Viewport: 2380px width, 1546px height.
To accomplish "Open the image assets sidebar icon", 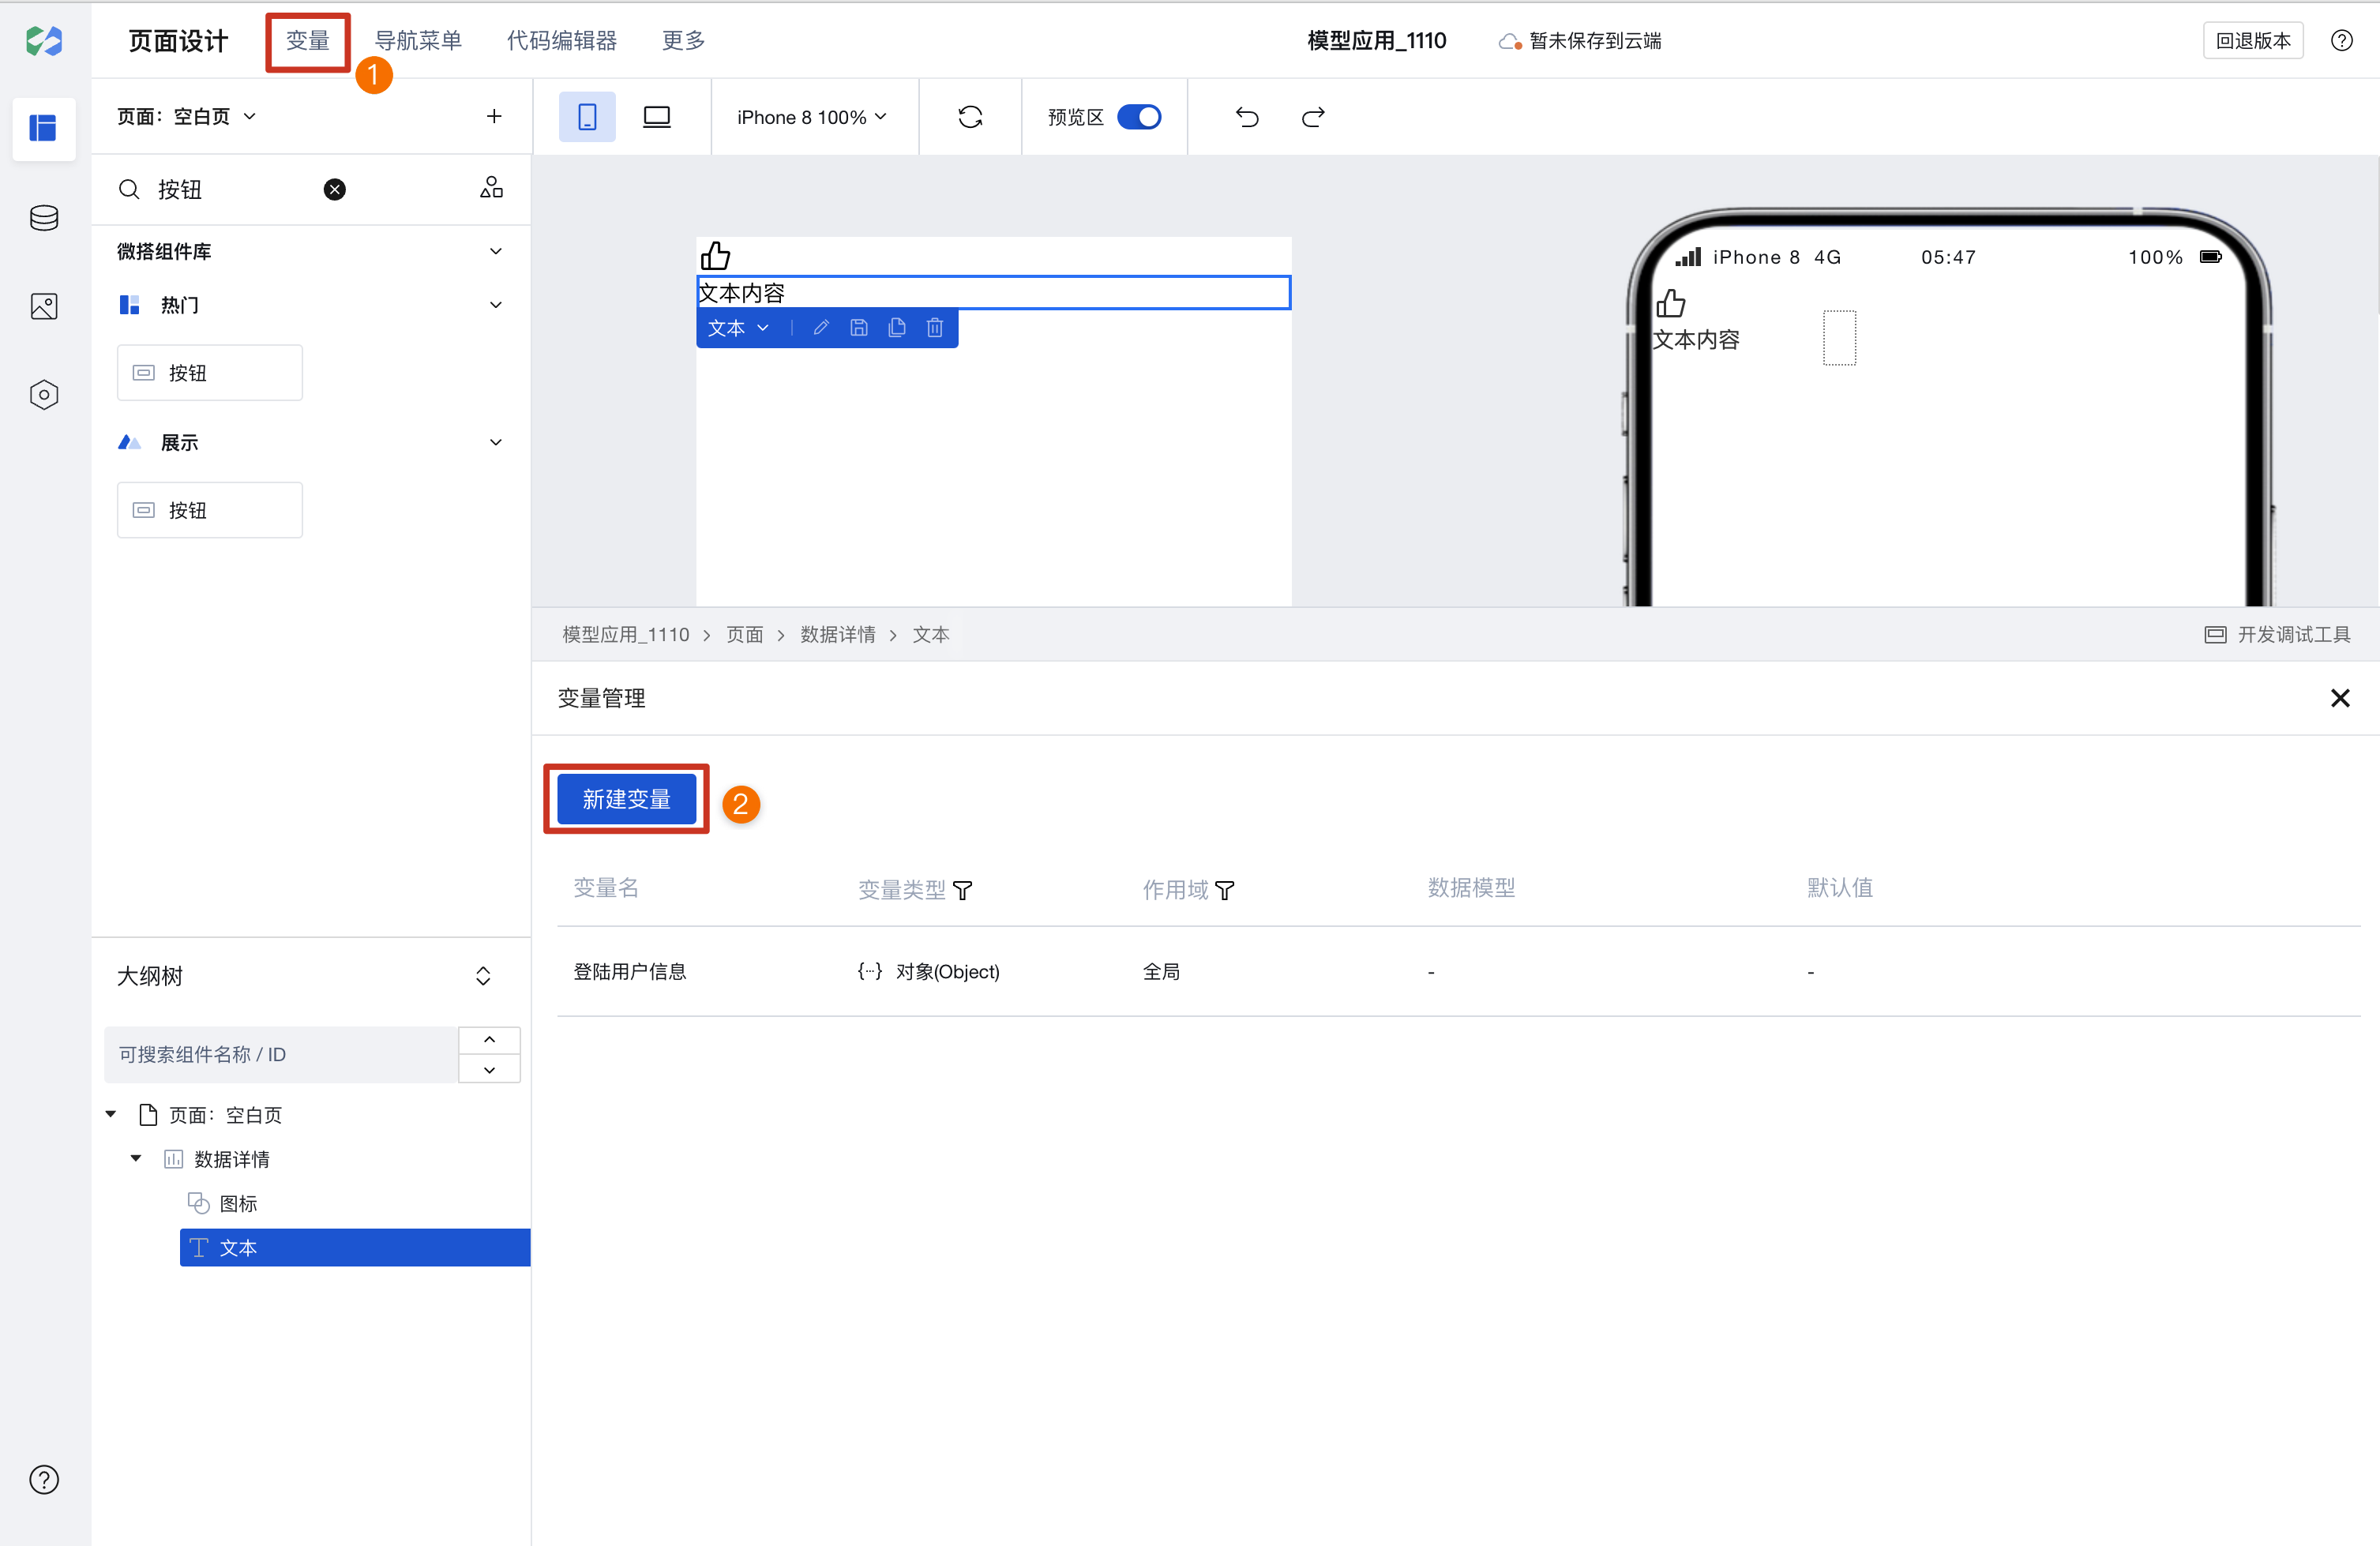I will click(x=44, y=306).
